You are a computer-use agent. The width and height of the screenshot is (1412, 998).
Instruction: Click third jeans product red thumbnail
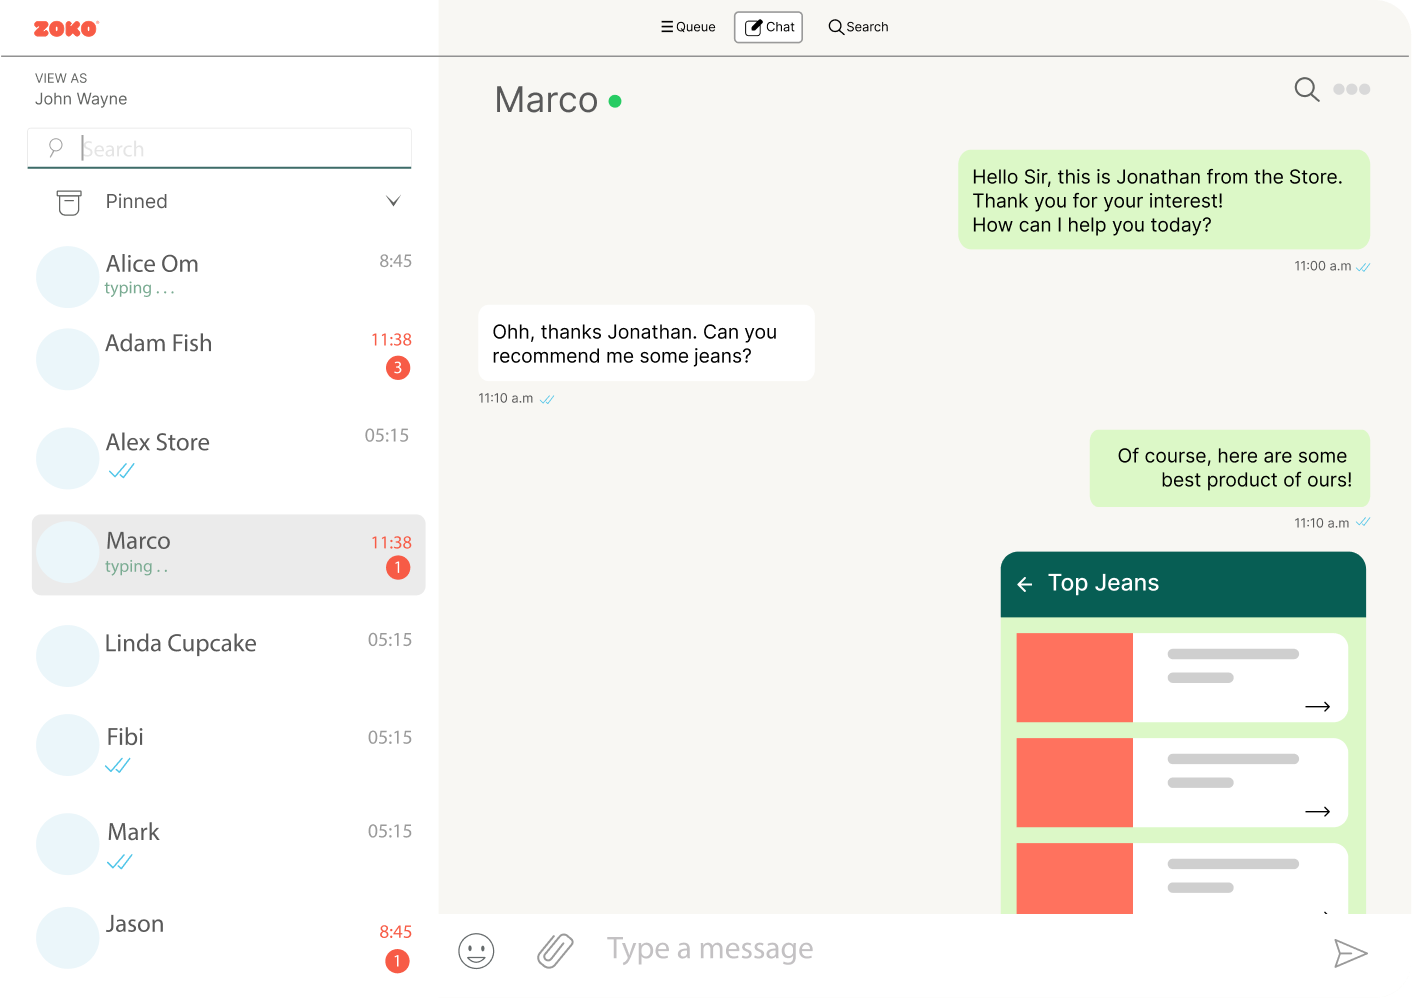[x=1075, y=878]
